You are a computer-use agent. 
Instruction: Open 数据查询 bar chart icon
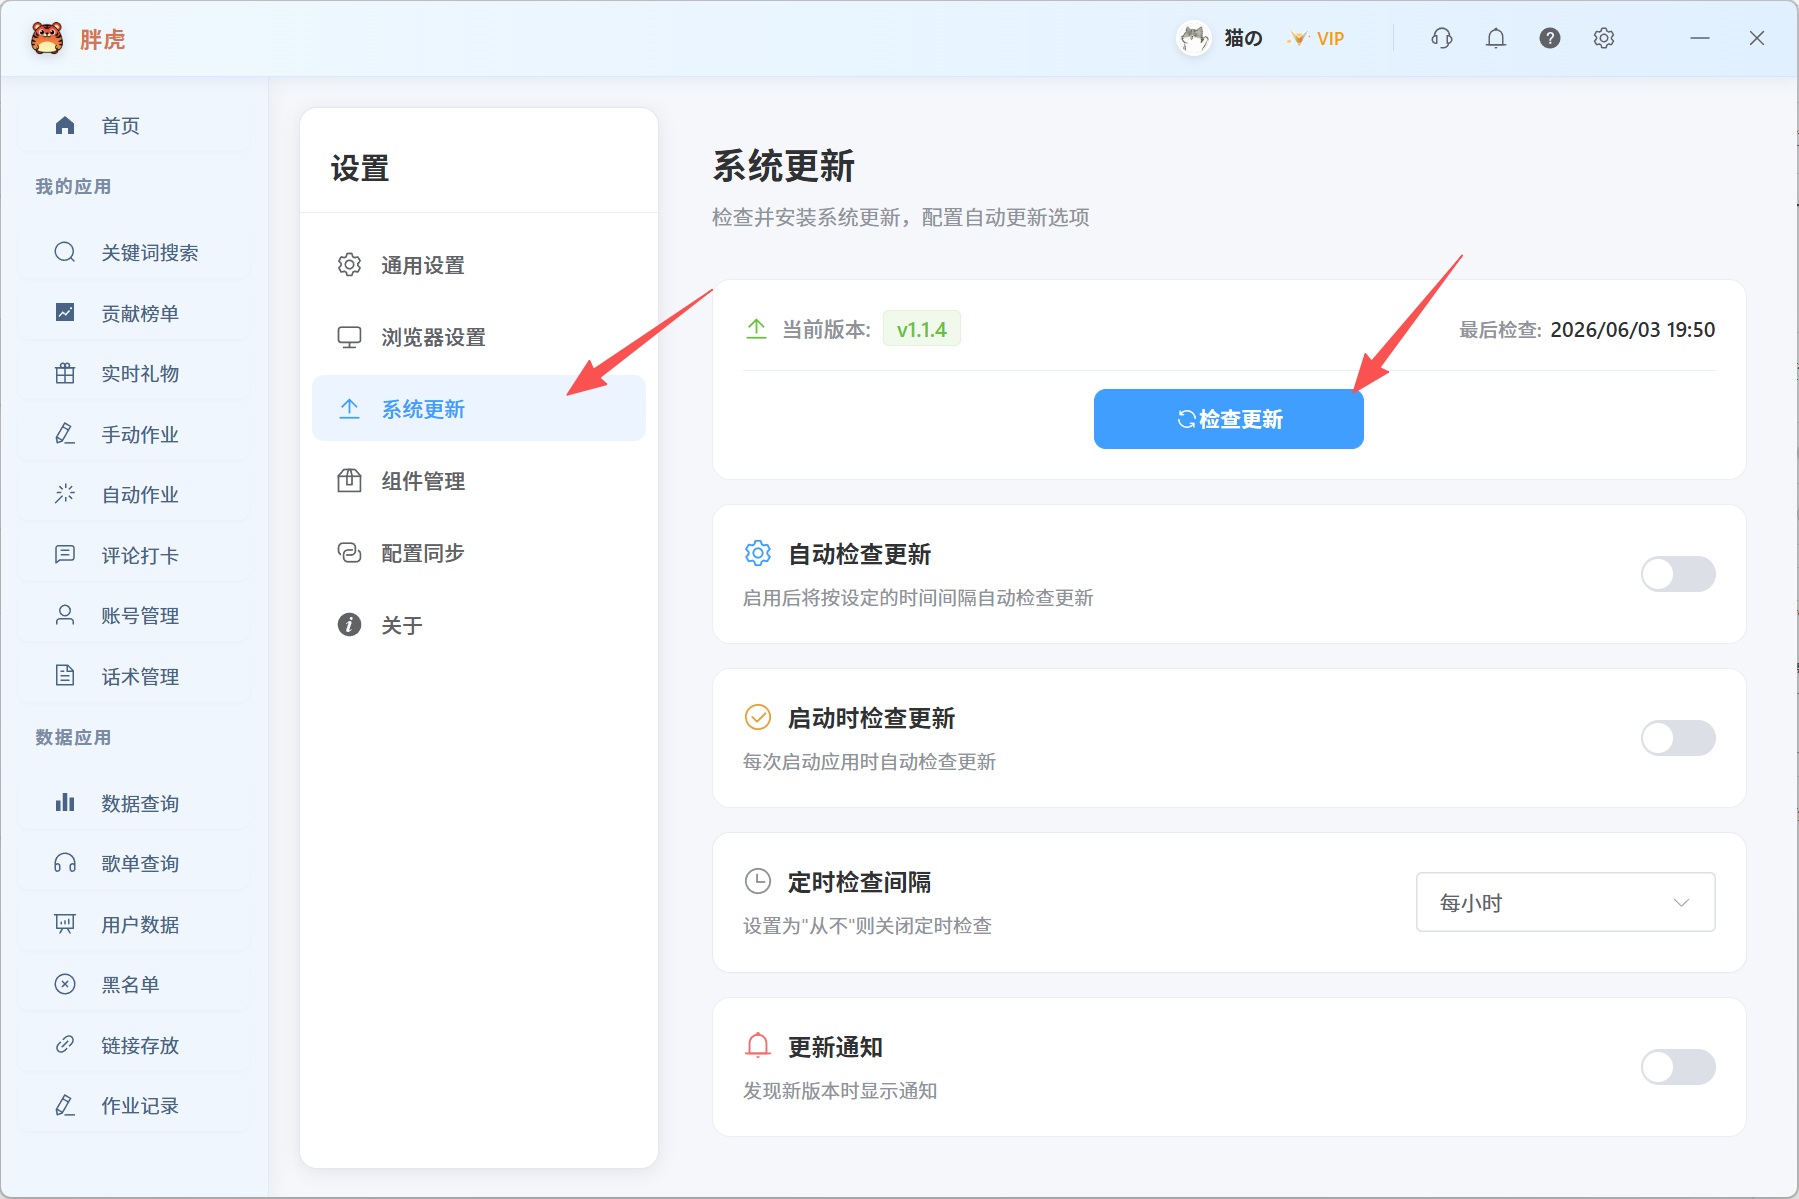pos(65,803)
